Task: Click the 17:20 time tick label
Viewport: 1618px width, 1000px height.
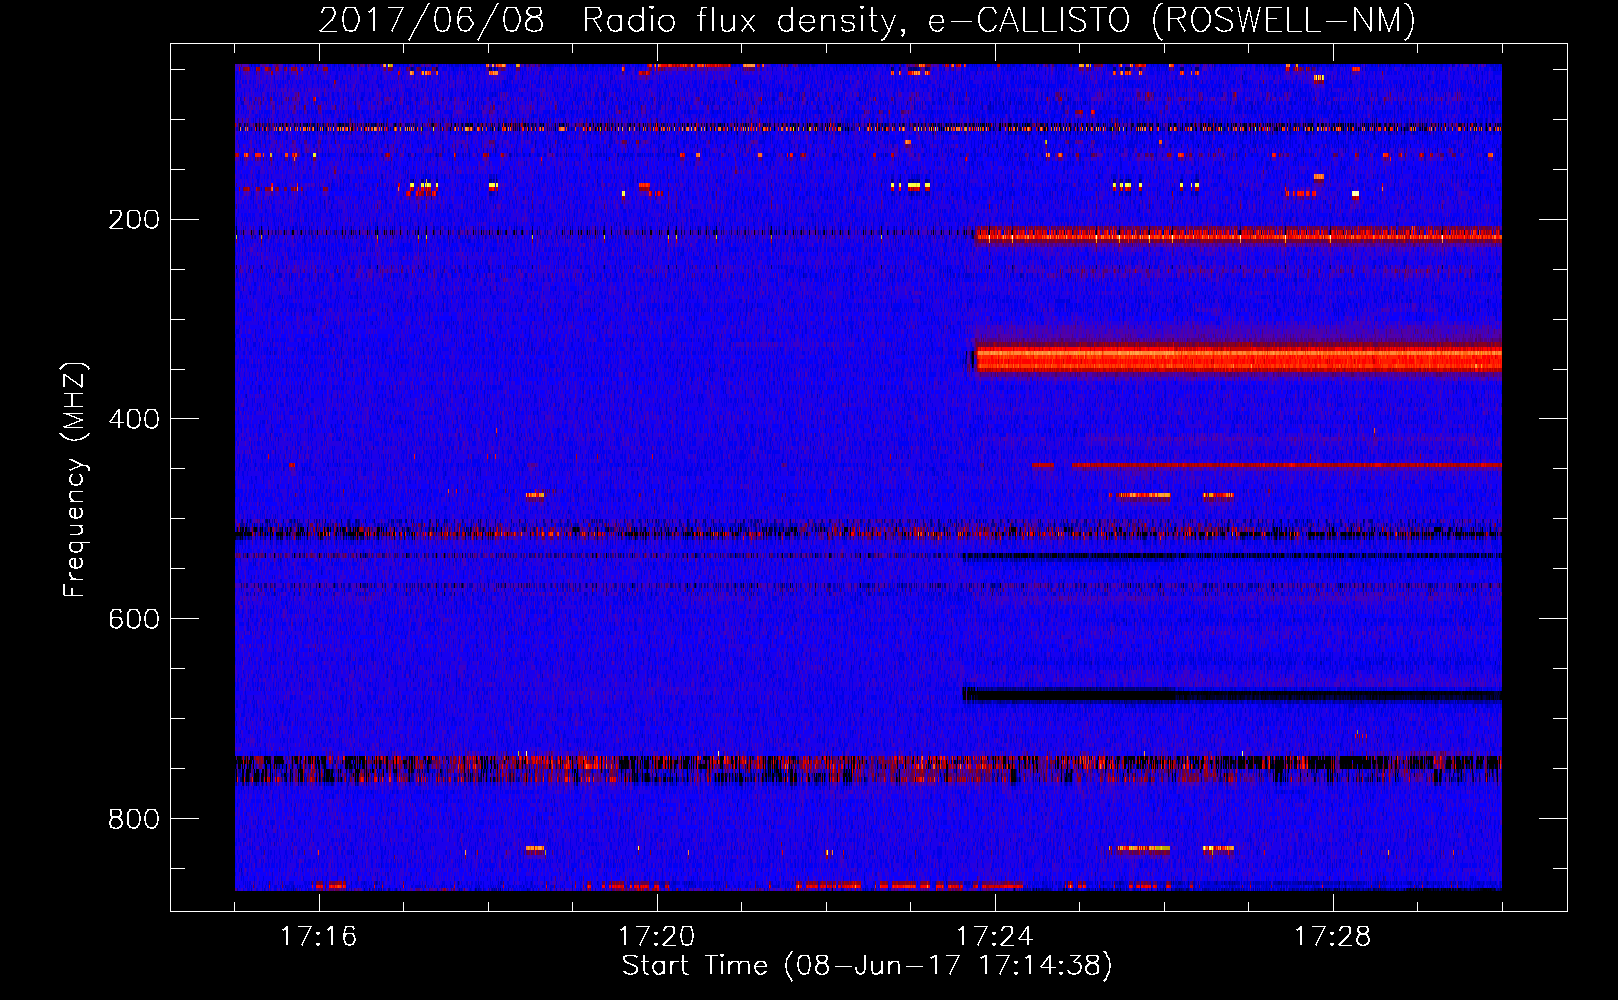Action: 657,937
